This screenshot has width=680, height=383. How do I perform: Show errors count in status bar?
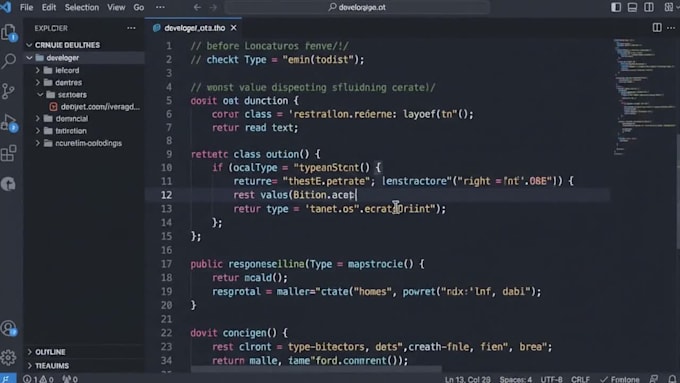coord(32,379)
